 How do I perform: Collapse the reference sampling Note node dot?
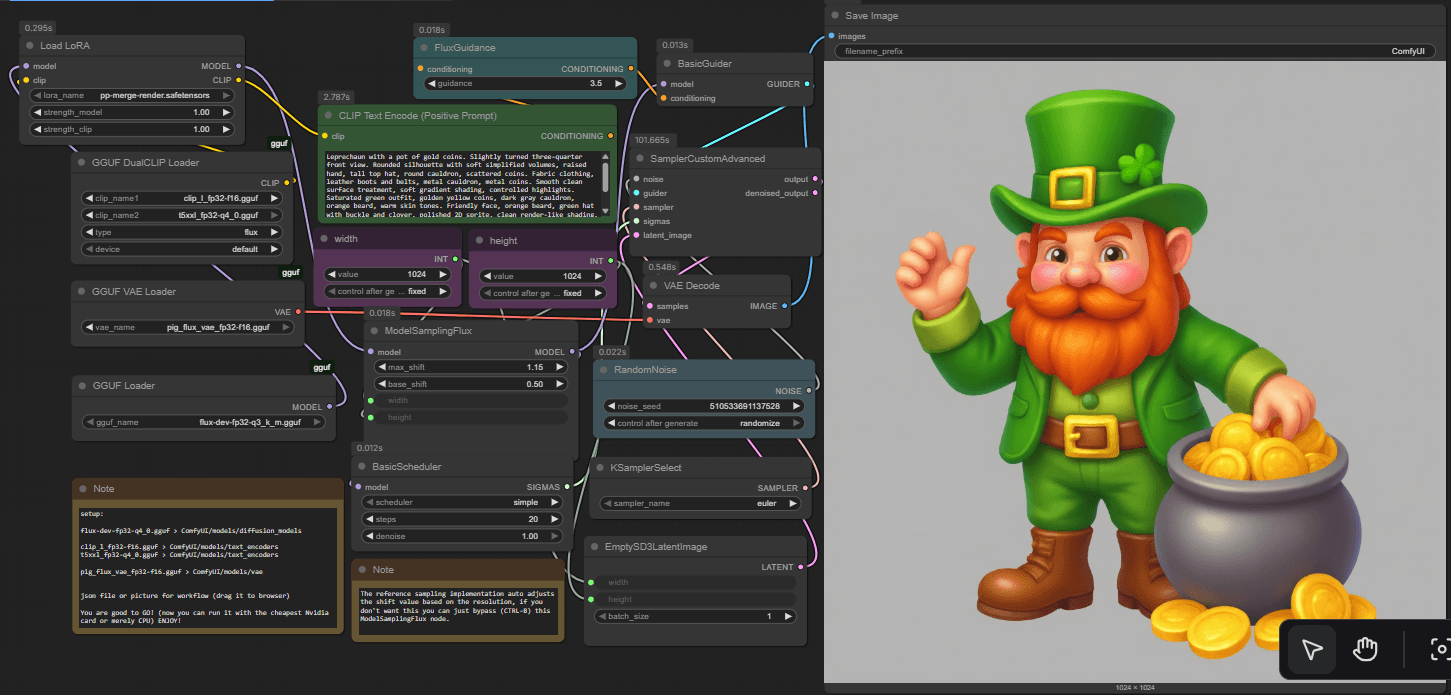click(362, 570)
